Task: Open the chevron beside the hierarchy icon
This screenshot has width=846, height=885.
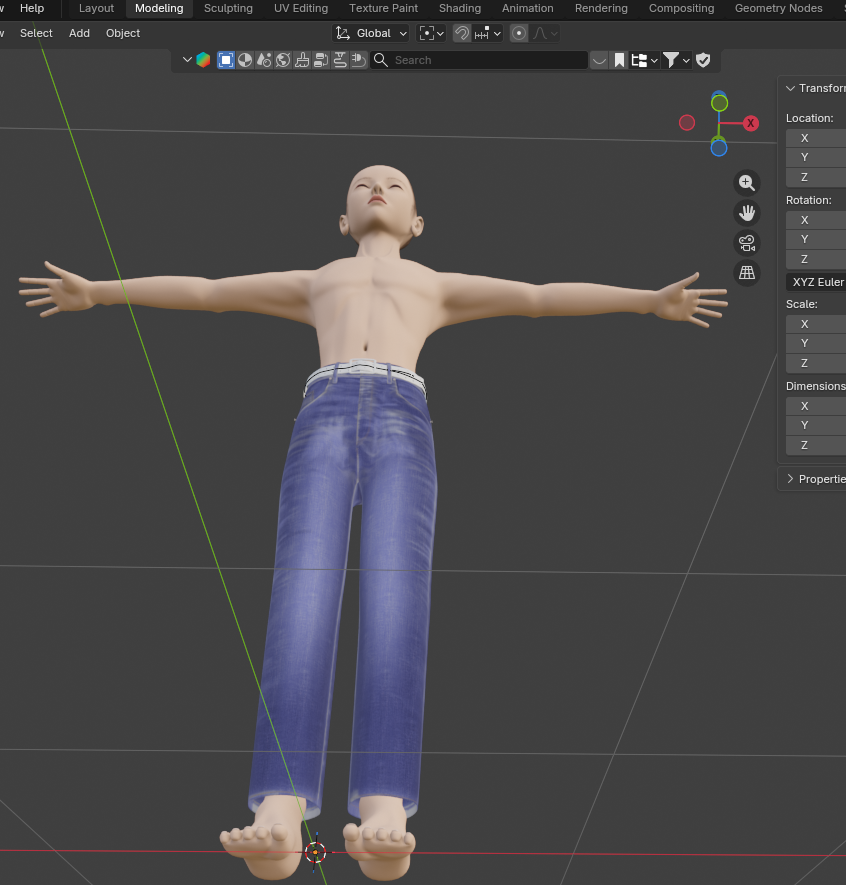Action: [654, 60]
